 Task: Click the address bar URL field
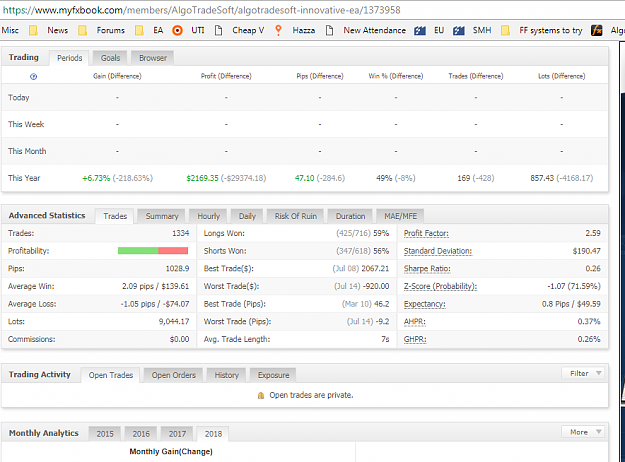[x=312, y=10]
